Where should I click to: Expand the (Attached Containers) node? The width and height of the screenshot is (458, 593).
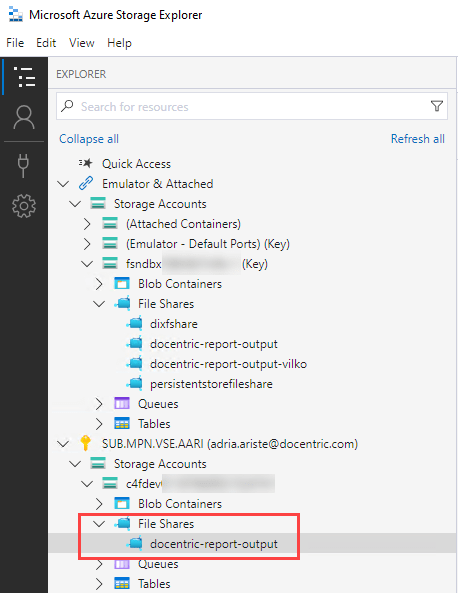[x=87, y=224]
